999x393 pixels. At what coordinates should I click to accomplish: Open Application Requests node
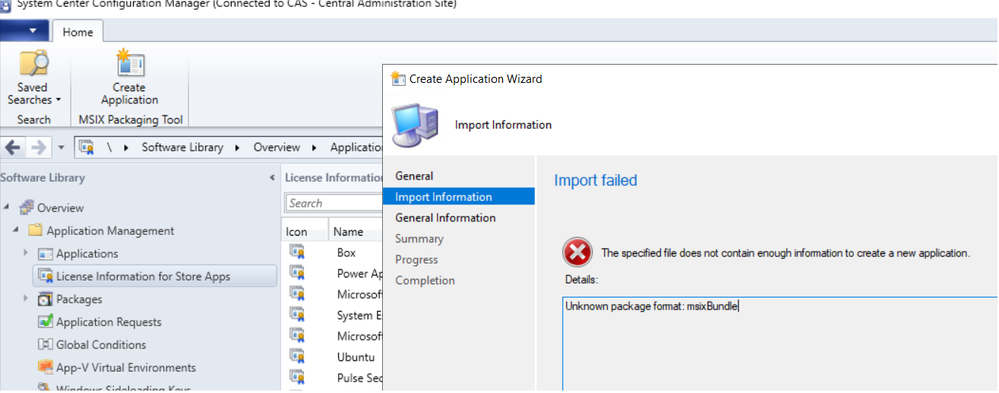coord(108,322)
